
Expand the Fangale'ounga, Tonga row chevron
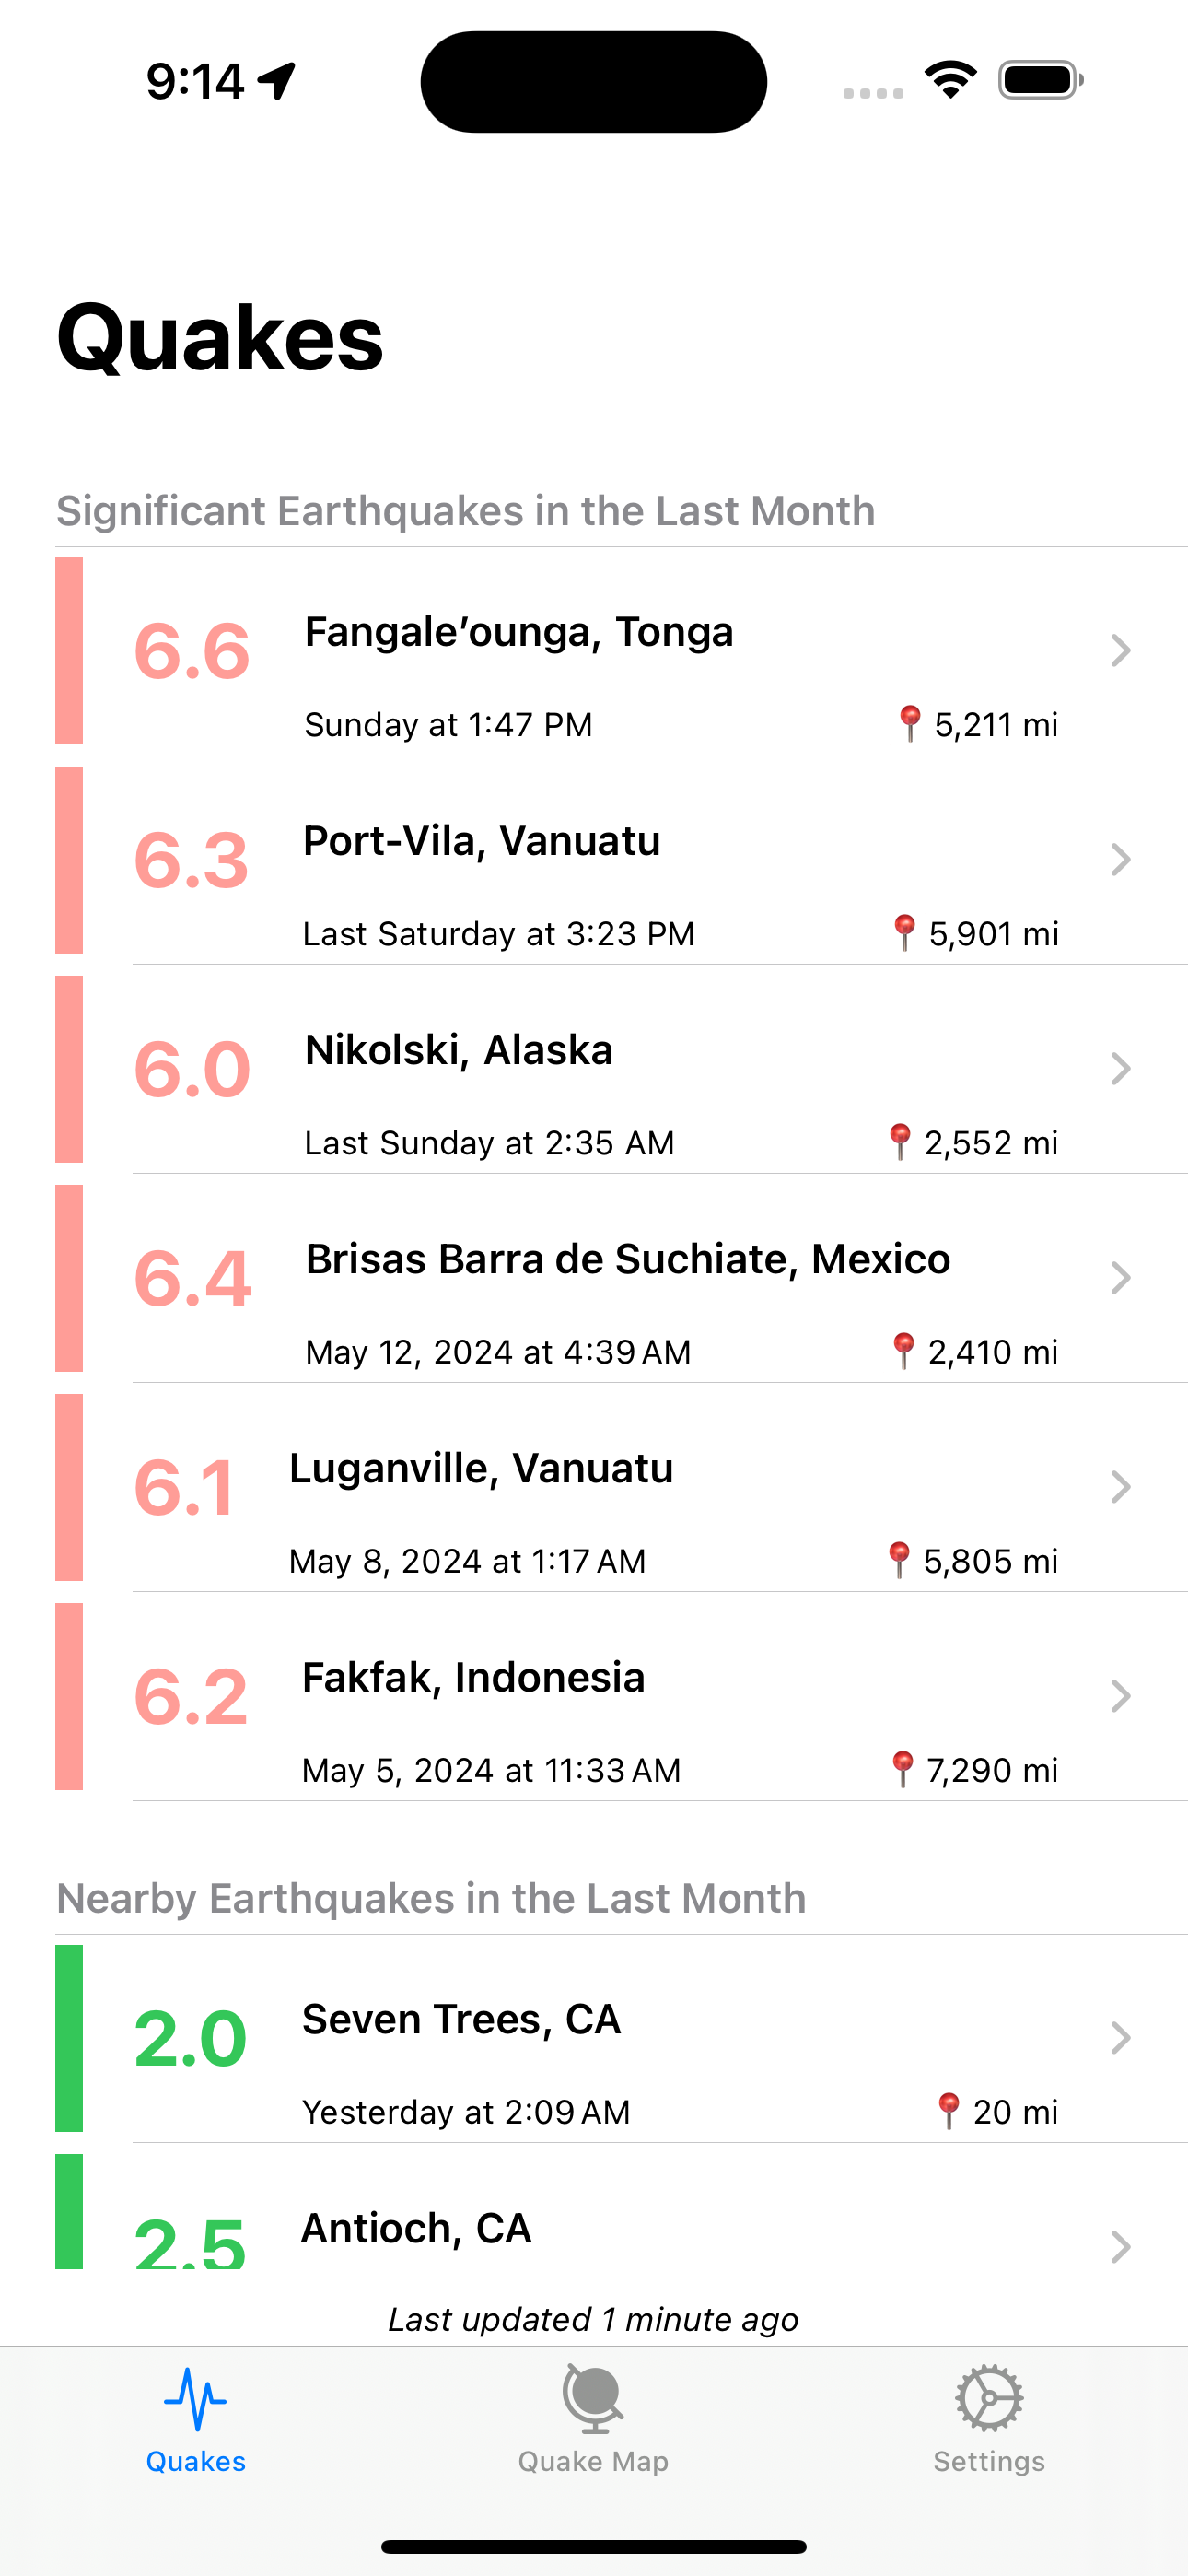pyautogui.click(x=1120, y=650)
